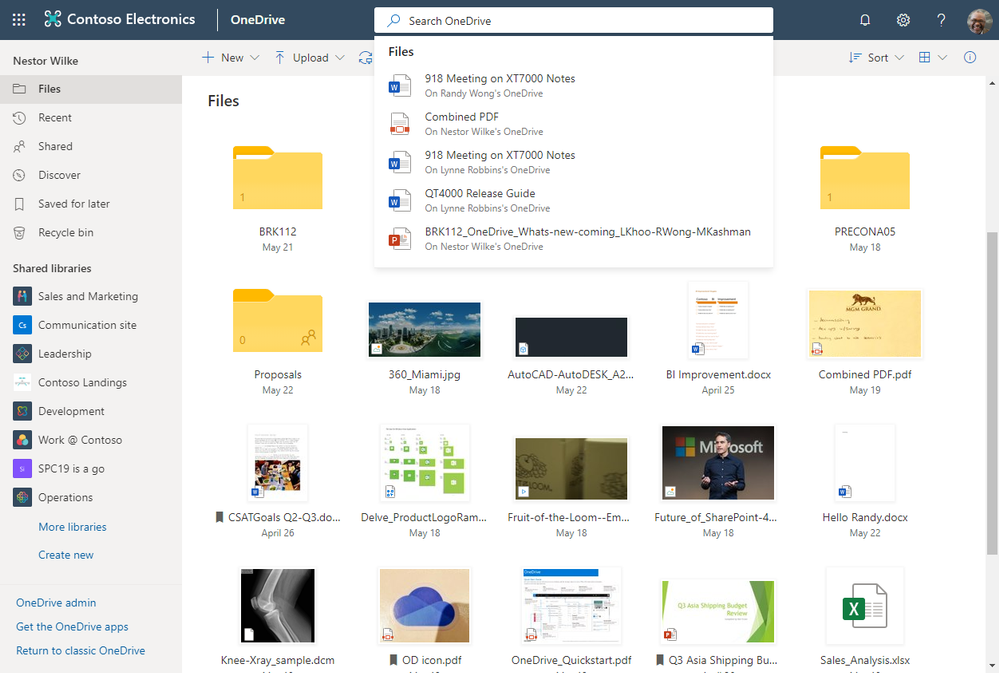Expand the Upload dropdown
The image size is (999, 673).
310,58
